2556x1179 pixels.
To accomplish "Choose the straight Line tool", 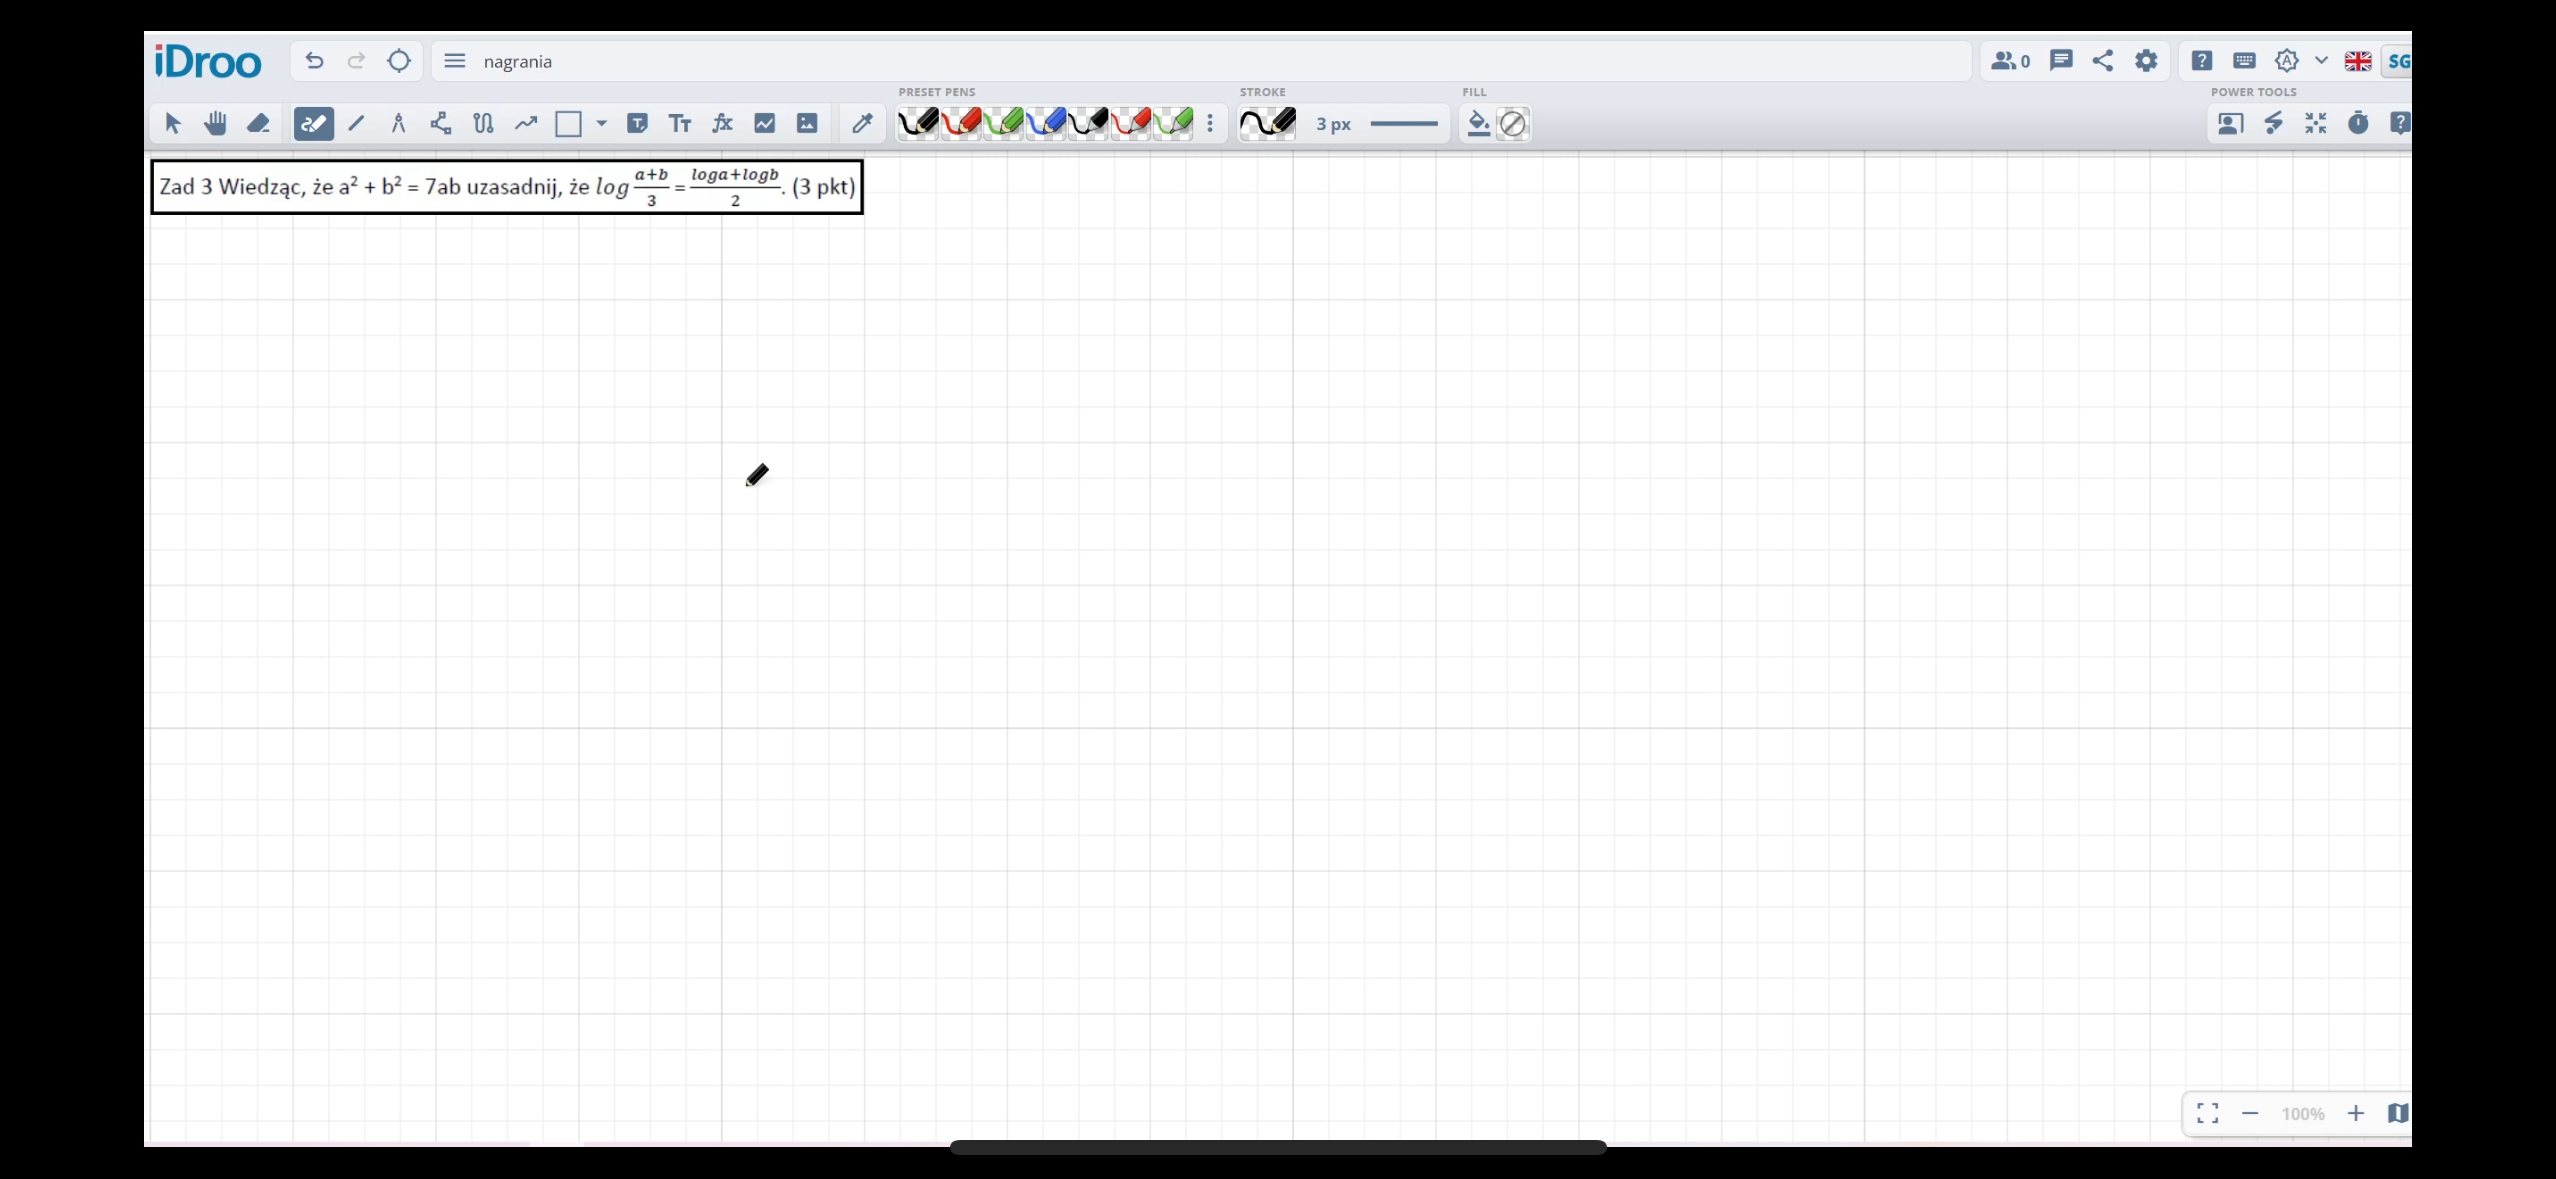I will (x=356, y=123).
